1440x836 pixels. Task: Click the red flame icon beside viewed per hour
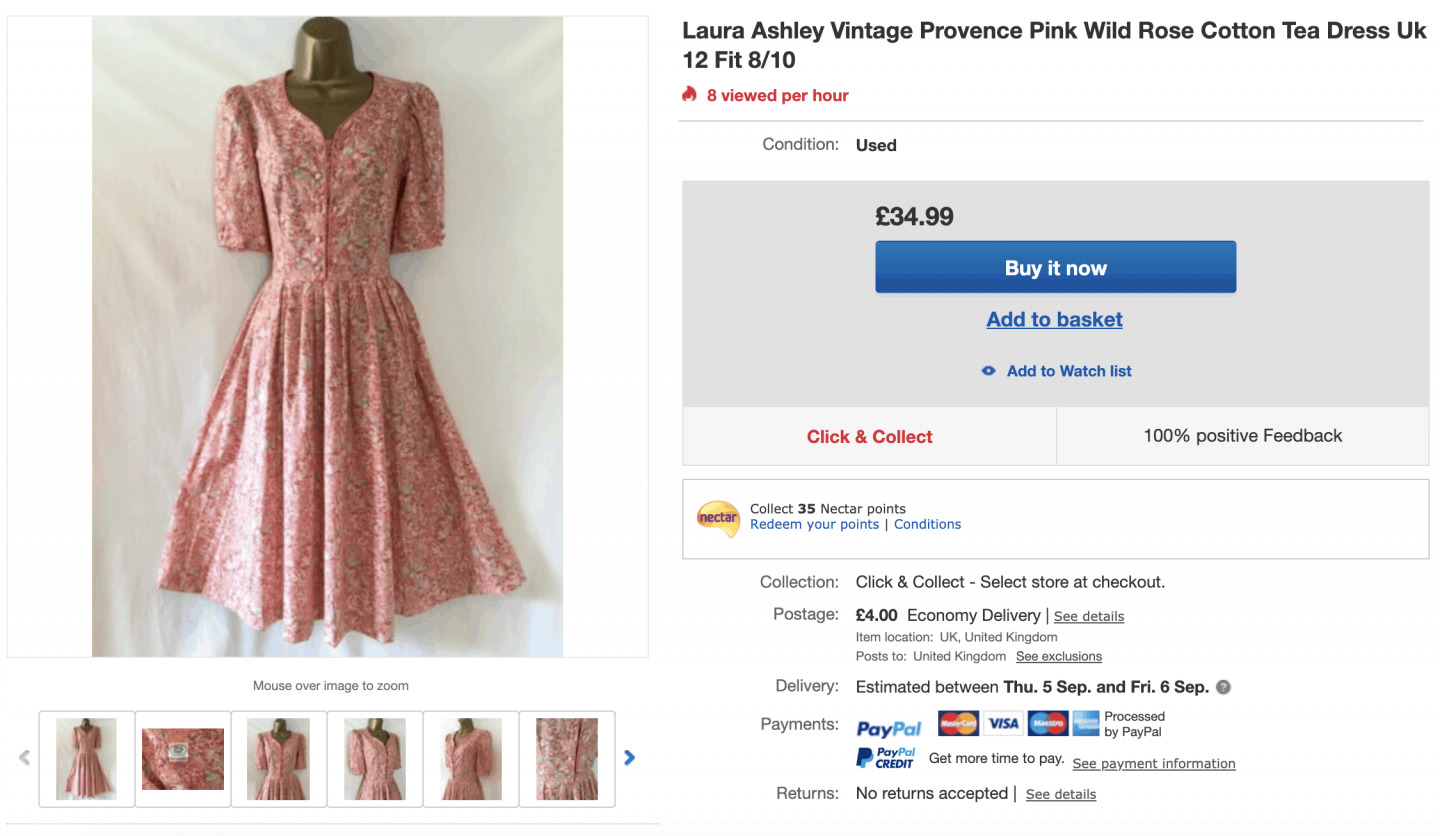pos(689,94)
